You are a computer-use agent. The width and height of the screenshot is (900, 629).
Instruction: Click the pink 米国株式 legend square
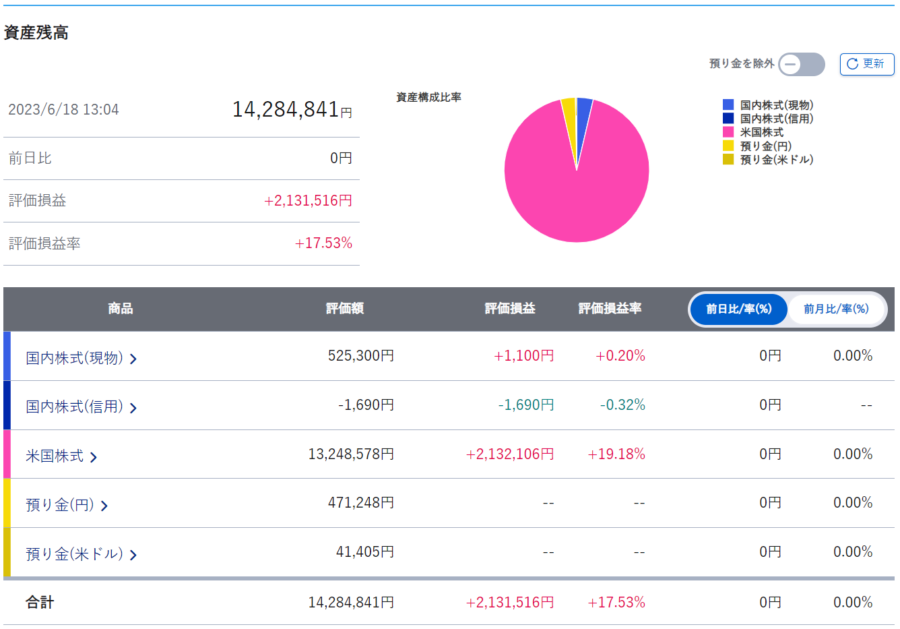coord(729,132)
